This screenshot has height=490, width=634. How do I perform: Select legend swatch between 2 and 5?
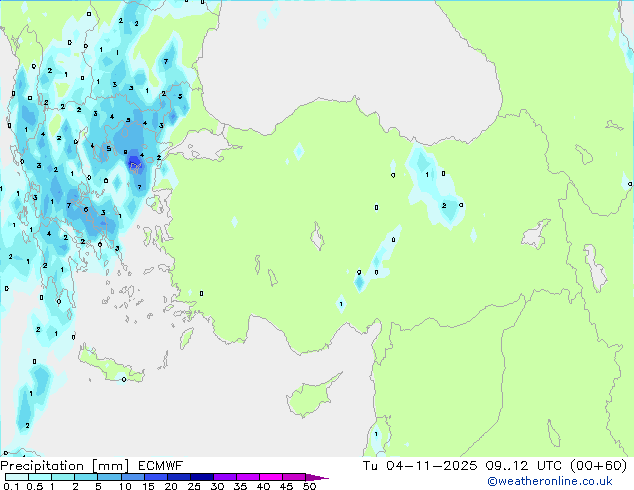86,477
